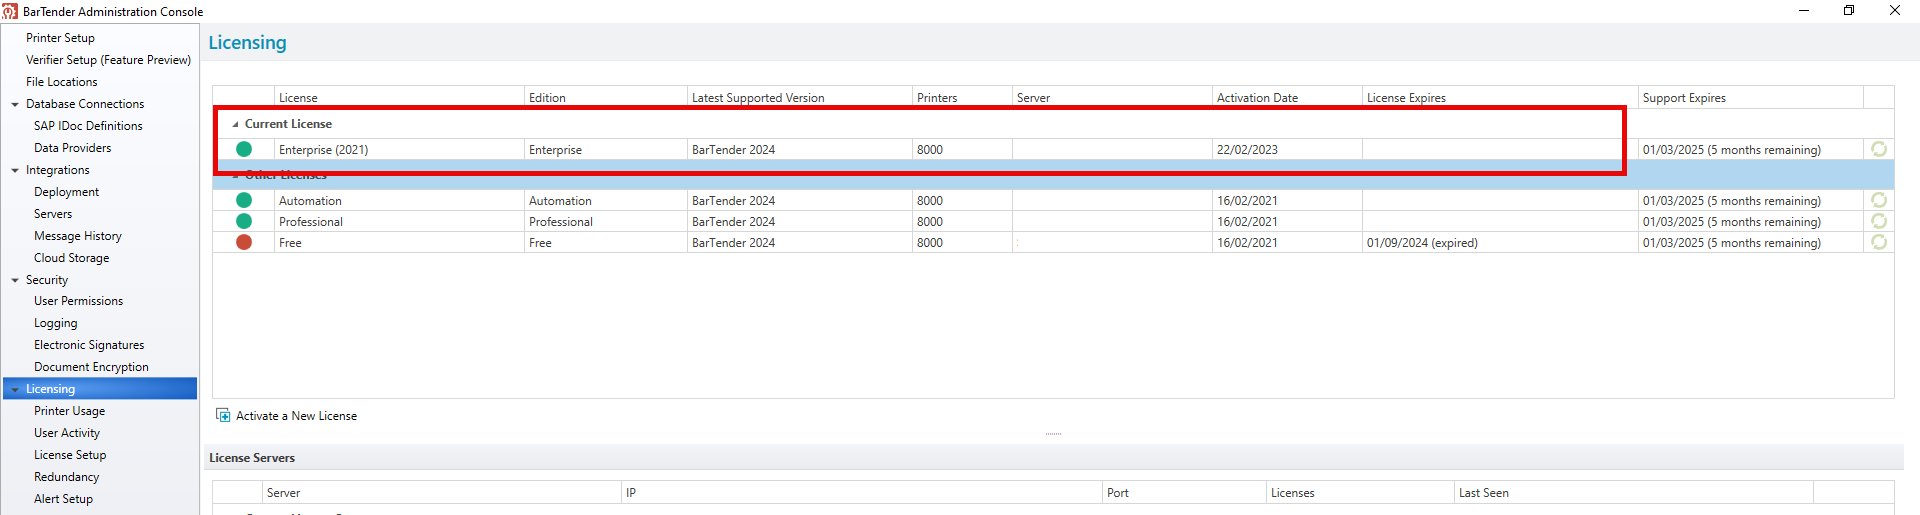Viewport: 1920px width, 515px height.
Task: Select Data Providers in sidebar
Action: (72, 148)
